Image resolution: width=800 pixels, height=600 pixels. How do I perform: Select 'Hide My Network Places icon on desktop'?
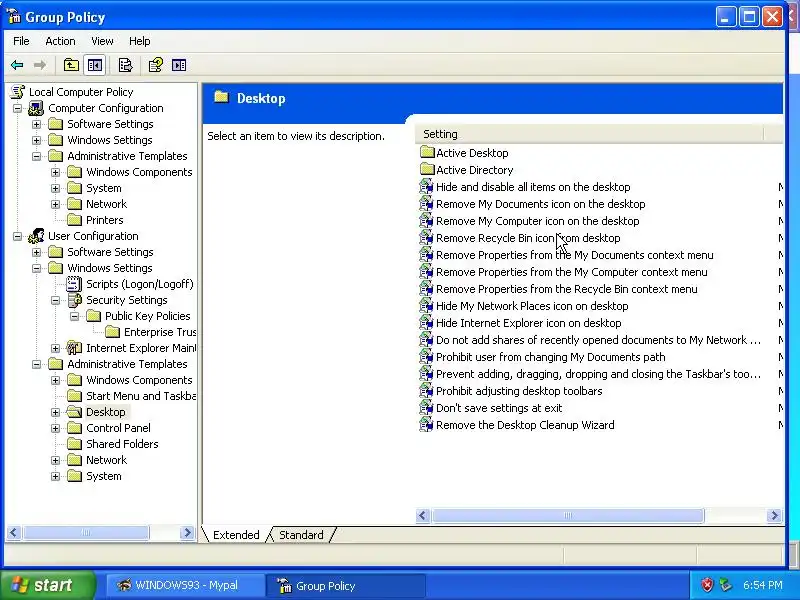532,306
